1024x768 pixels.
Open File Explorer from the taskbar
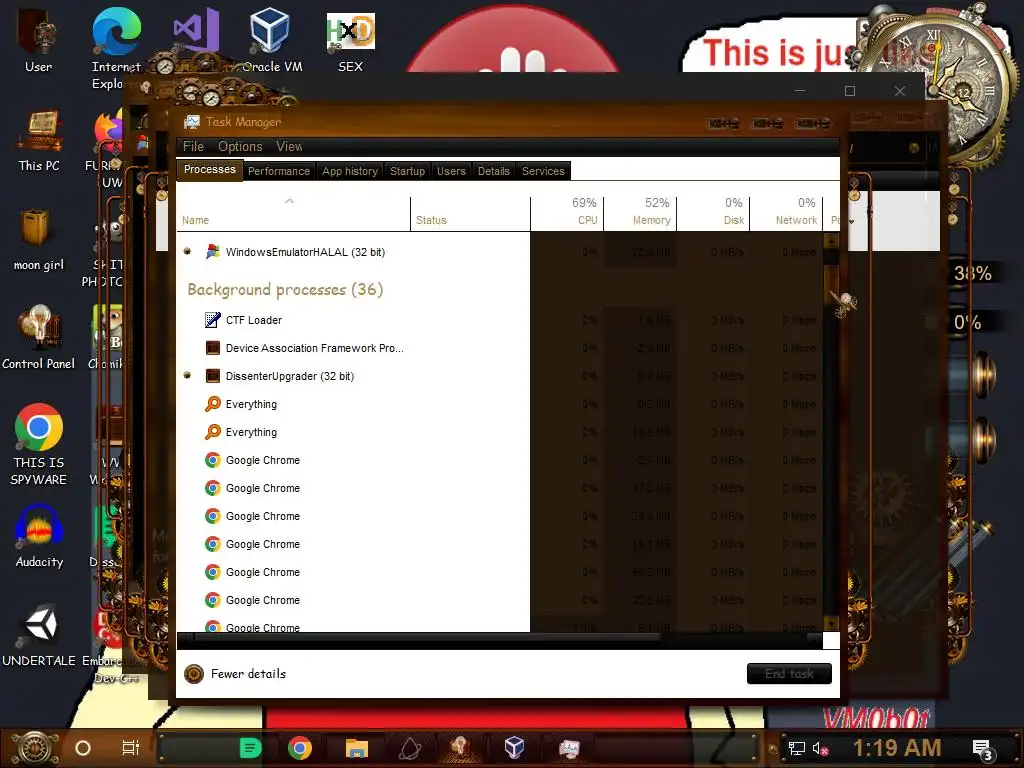(x=357, y=748)
